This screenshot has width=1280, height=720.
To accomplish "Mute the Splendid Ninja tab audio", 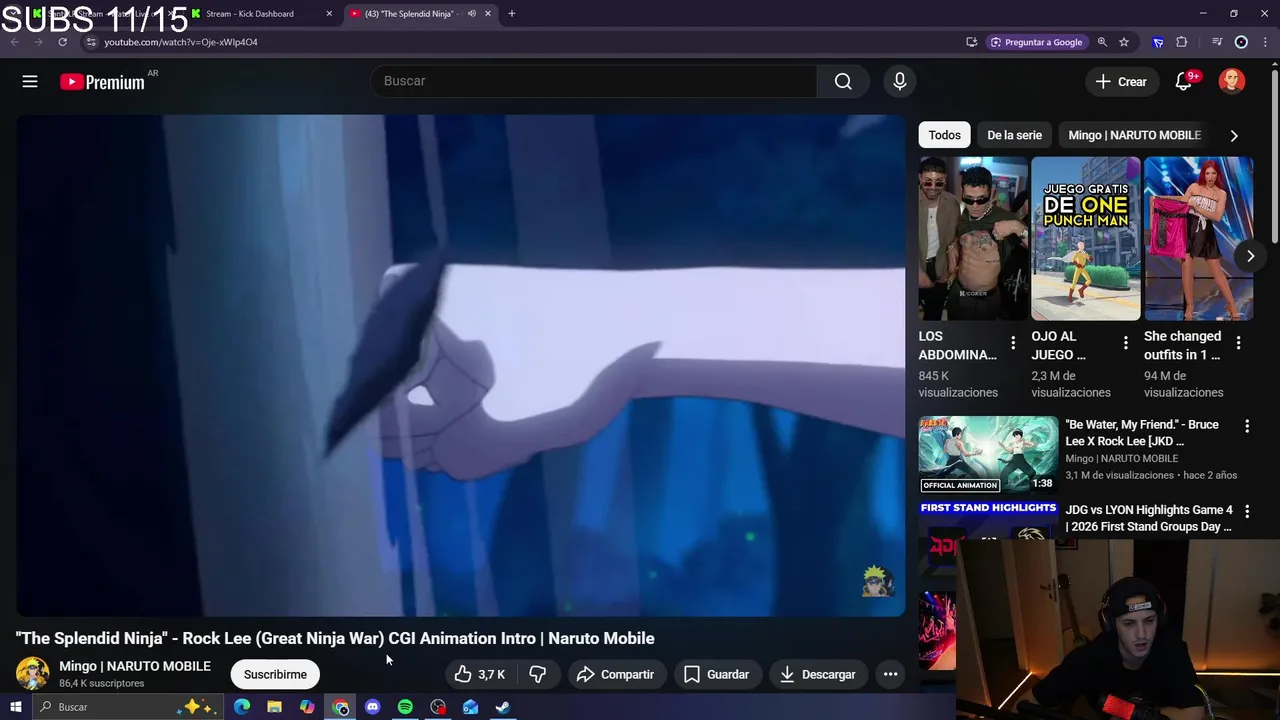I will tap(472, 14).
